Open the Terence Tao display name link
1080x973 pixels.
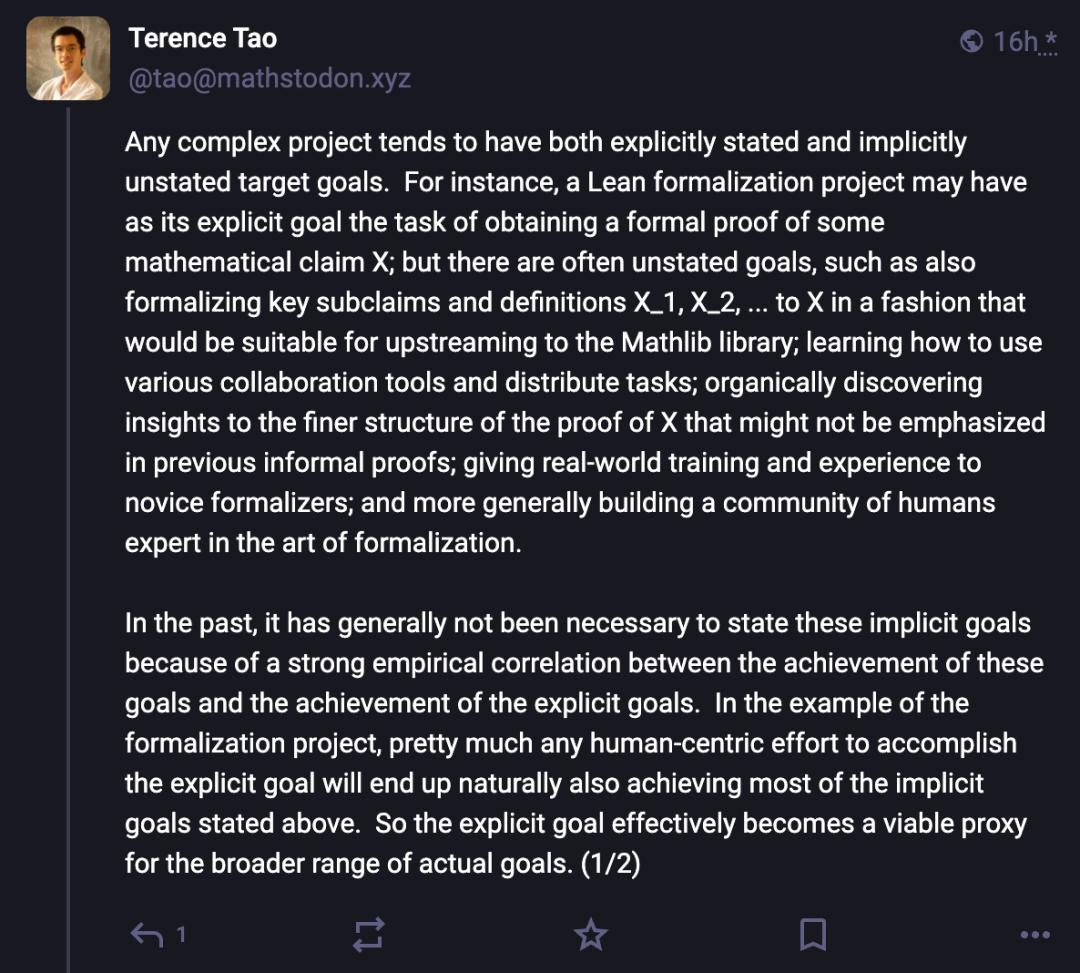coord(202,39)
